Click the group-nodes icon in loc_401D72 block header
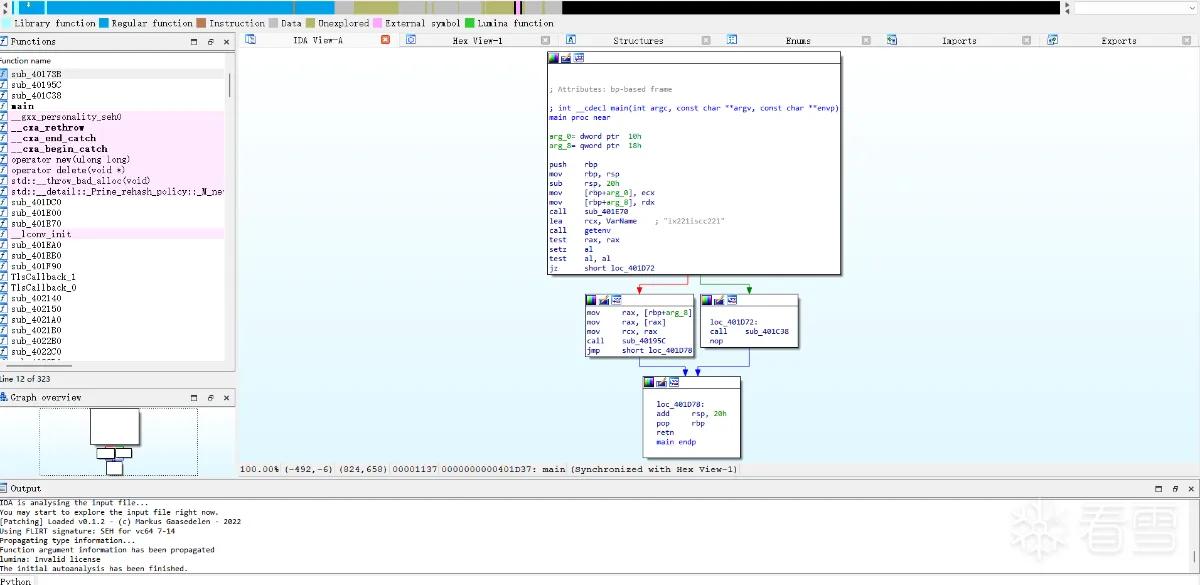The image size is (1200, 585). (731, 300)
